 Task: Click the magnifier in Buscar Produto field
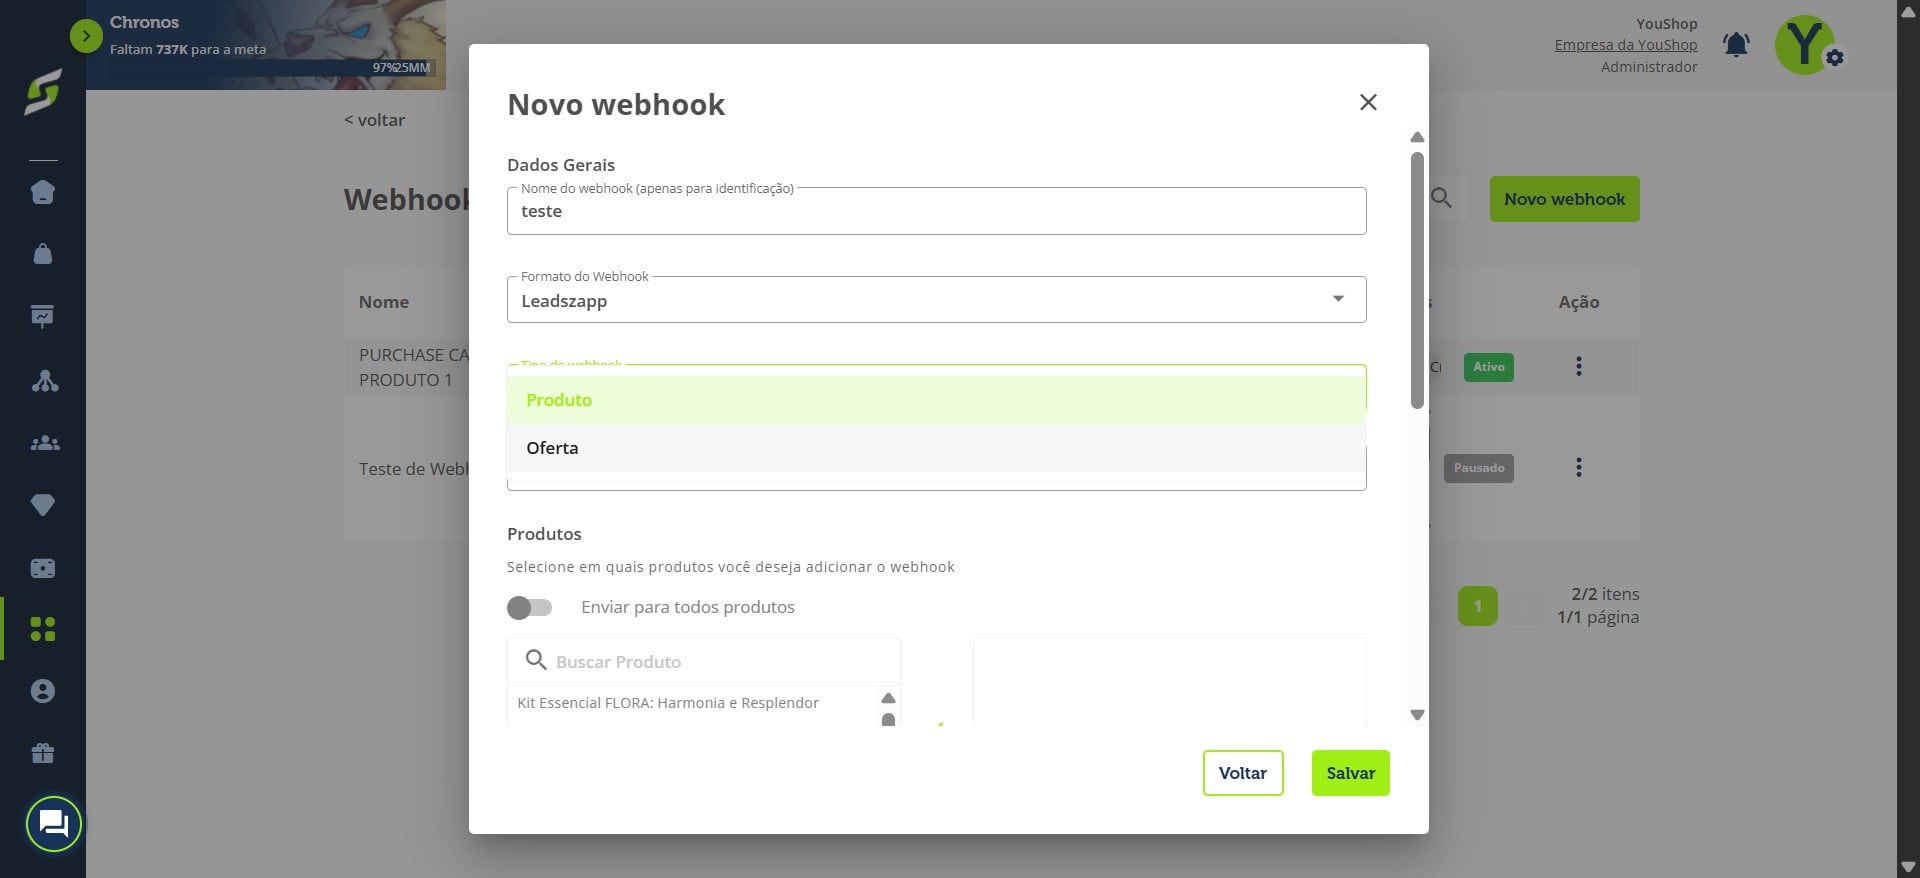click(x=536, y=660)
